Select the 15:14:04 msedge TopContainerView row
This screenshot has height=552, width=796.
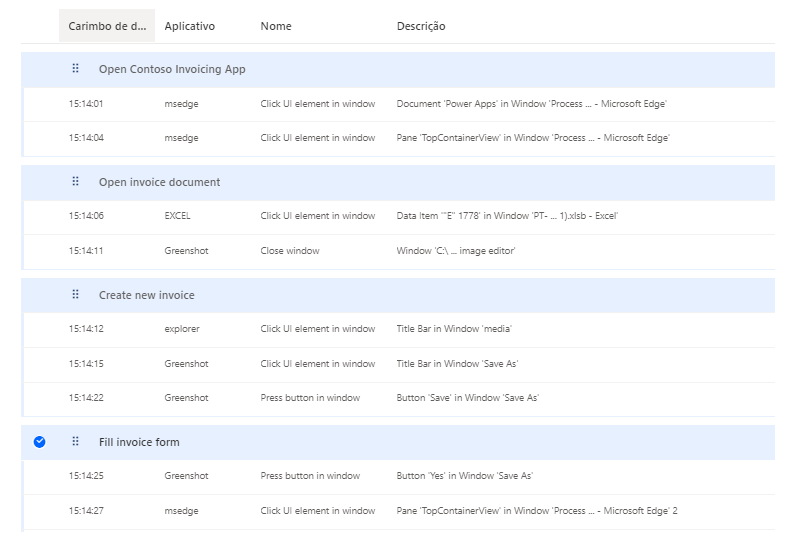(x=400, y=138)
